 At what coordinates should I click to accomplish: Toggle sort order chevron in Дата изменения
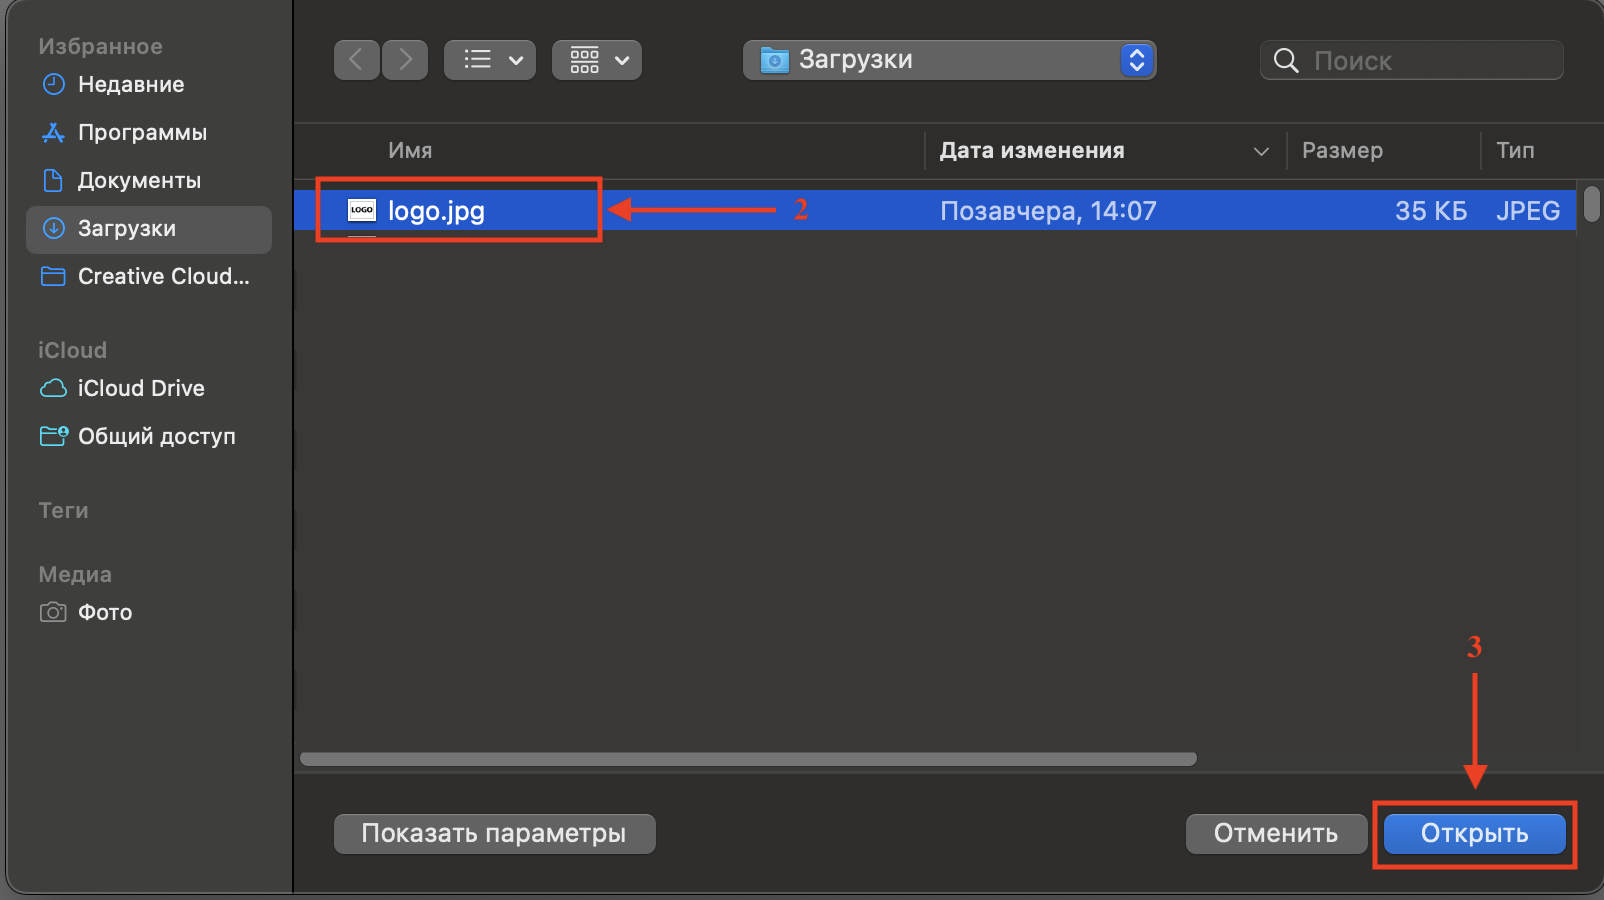coord(1261,152)
